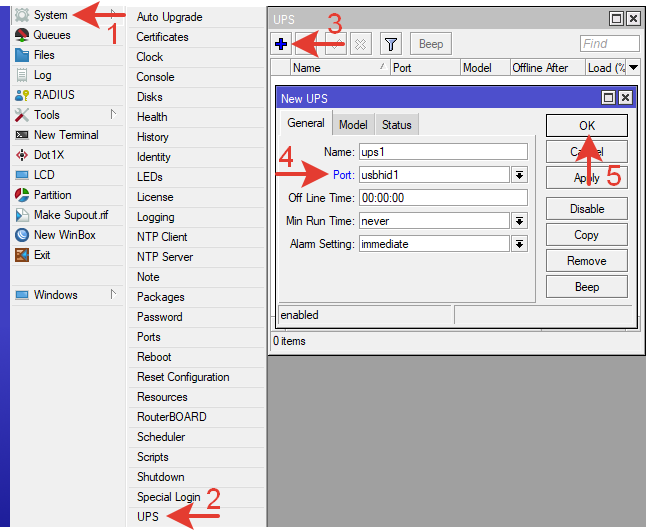The height and width of the screenshot is (530, 646).
Task: Click the Remove button
Action: (x=587, y=261)
